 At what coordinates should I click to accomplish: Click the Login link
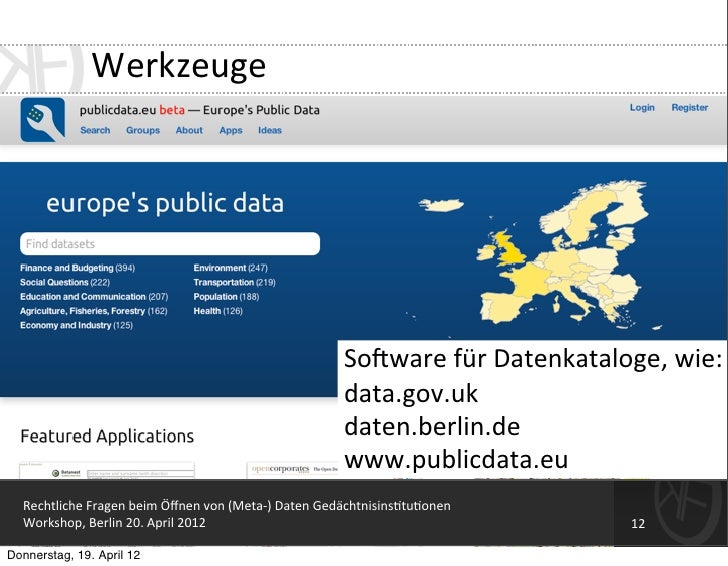[642, 108]
